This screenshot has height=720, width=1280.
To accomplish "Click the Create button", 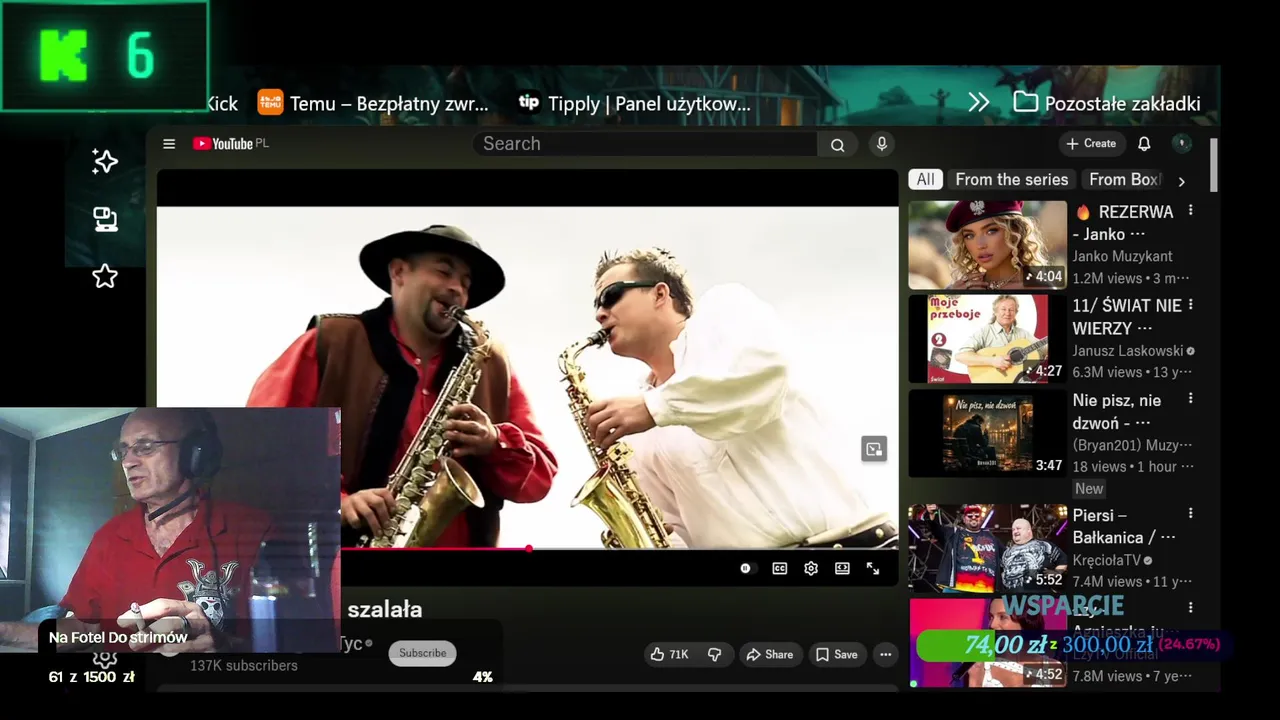I will click(x=1091, y=144).
